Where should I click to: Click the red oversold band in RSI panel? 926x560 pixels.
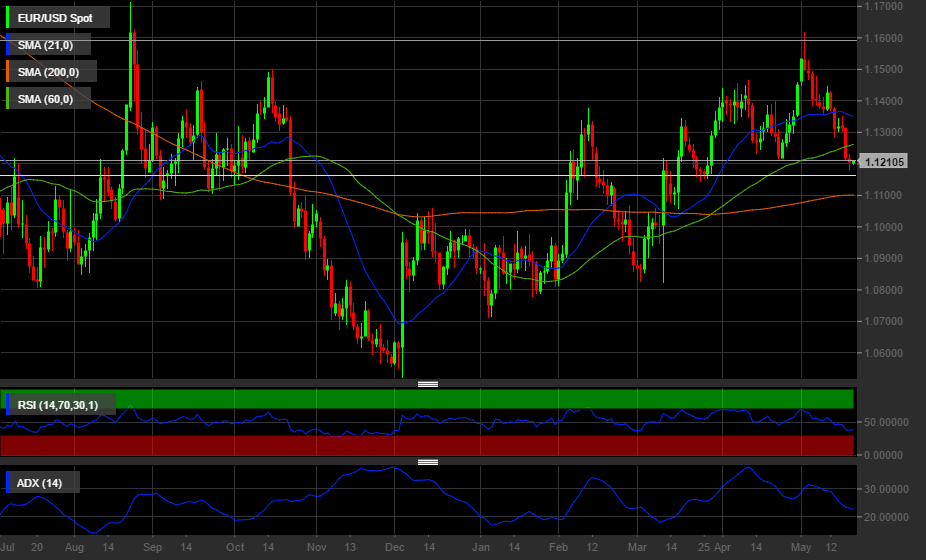[x=500, y=445]
